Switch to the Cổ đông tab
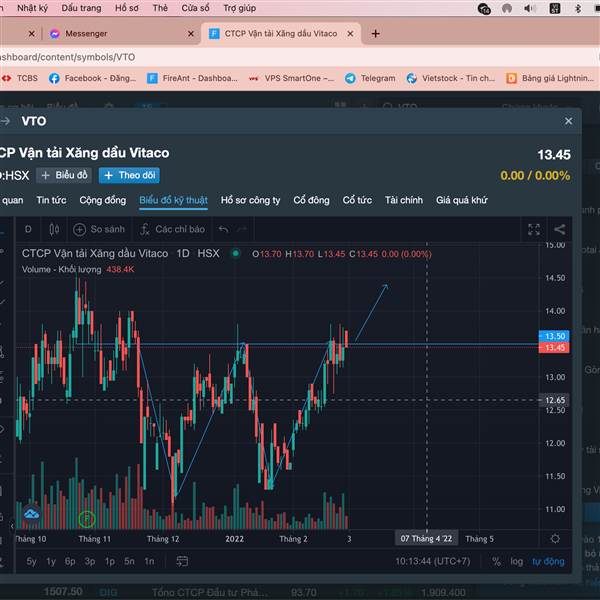This screenshot has width=600, height=600. 311,200
